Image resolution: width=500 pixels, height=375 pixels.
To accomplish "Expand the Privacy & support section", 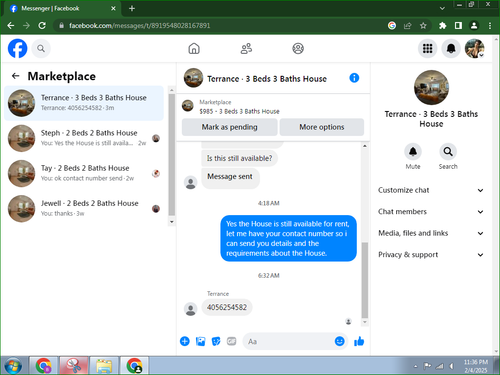I will click(431, 255).
